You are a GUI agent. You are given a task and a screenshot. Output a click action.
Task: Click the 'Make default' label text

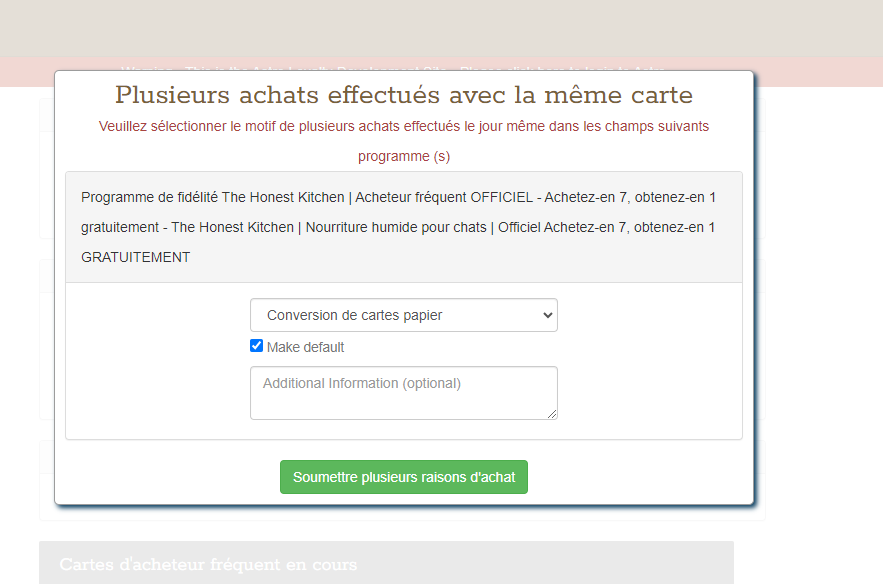(305, 347)
